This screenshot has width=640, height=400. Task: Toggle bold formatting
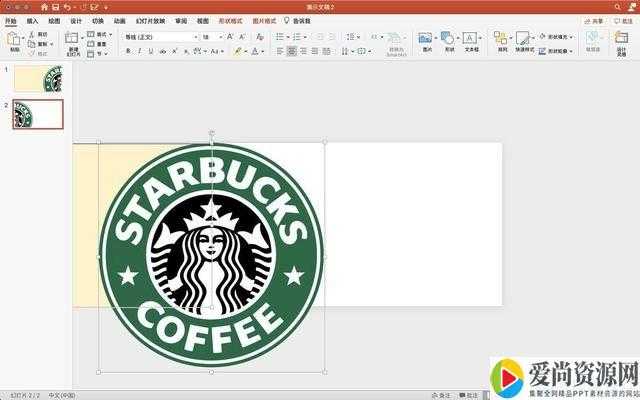pyautogui.click(x=127, y=51)
